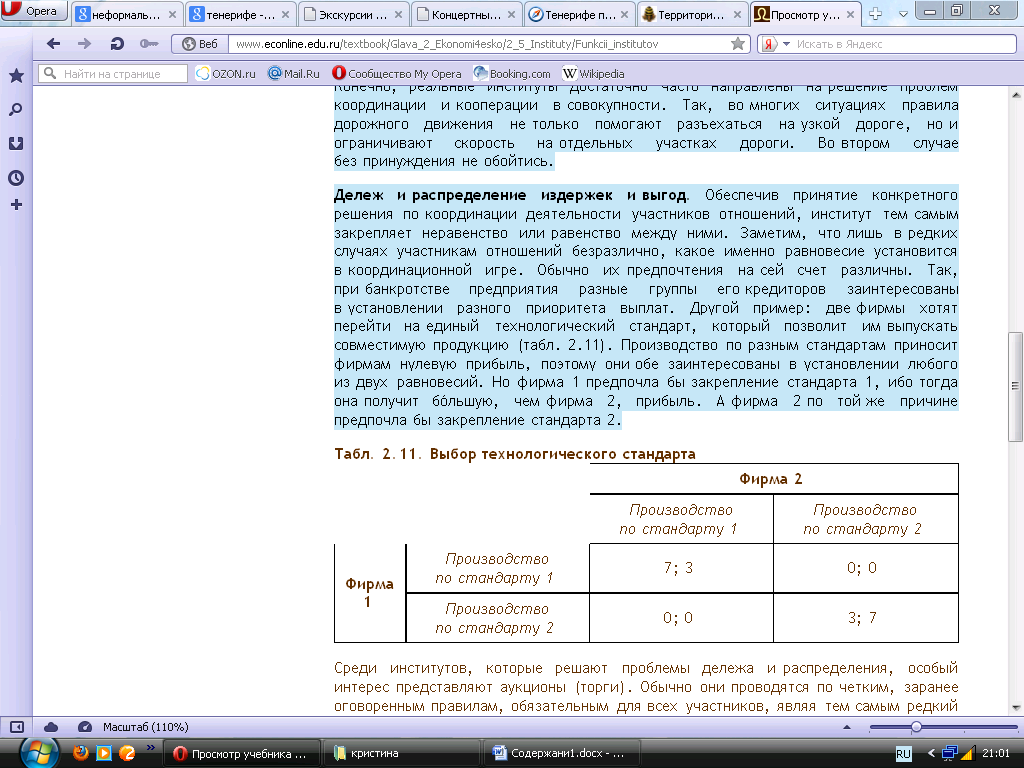Open a new tab with plus button
This screenshot has height=768, width=1024.
pos(876,14)
